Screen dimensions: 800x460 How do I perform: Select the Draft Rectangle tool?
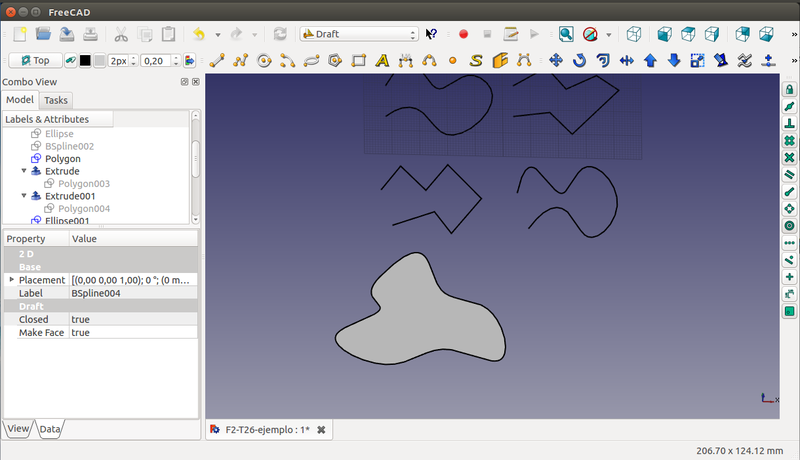[x=358, y=61]
